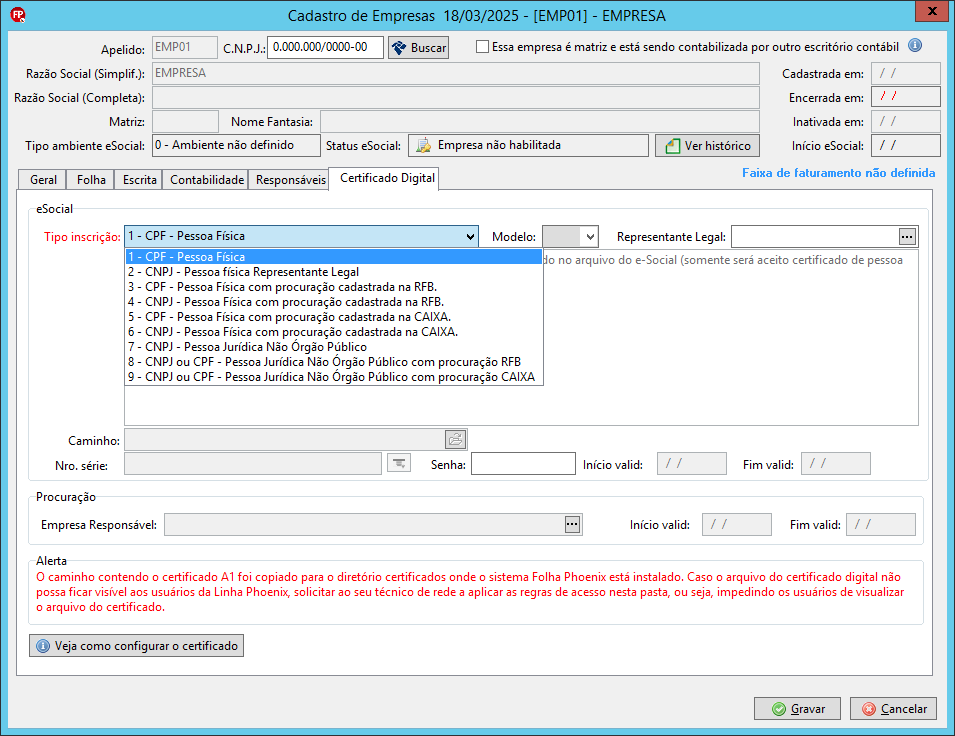Open Veja como configurar o certificado help
955x736 pixels.
[x=137, y=646]
